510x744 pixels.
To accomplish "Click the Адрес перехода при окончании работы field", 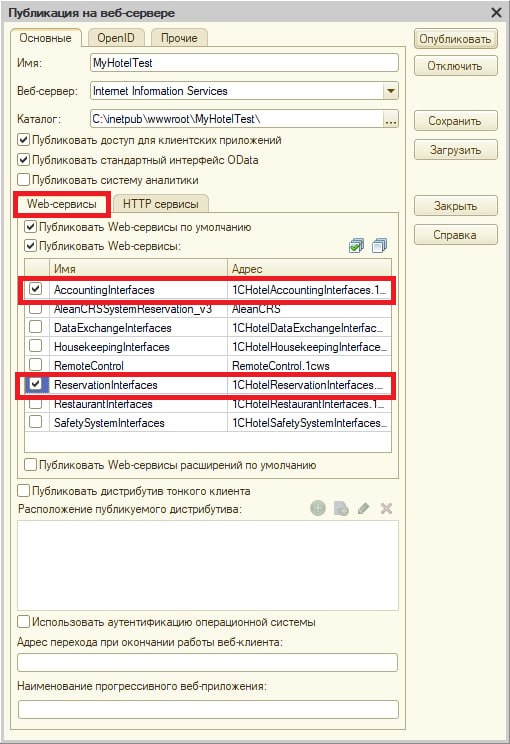I will click(x=207, y=662).
